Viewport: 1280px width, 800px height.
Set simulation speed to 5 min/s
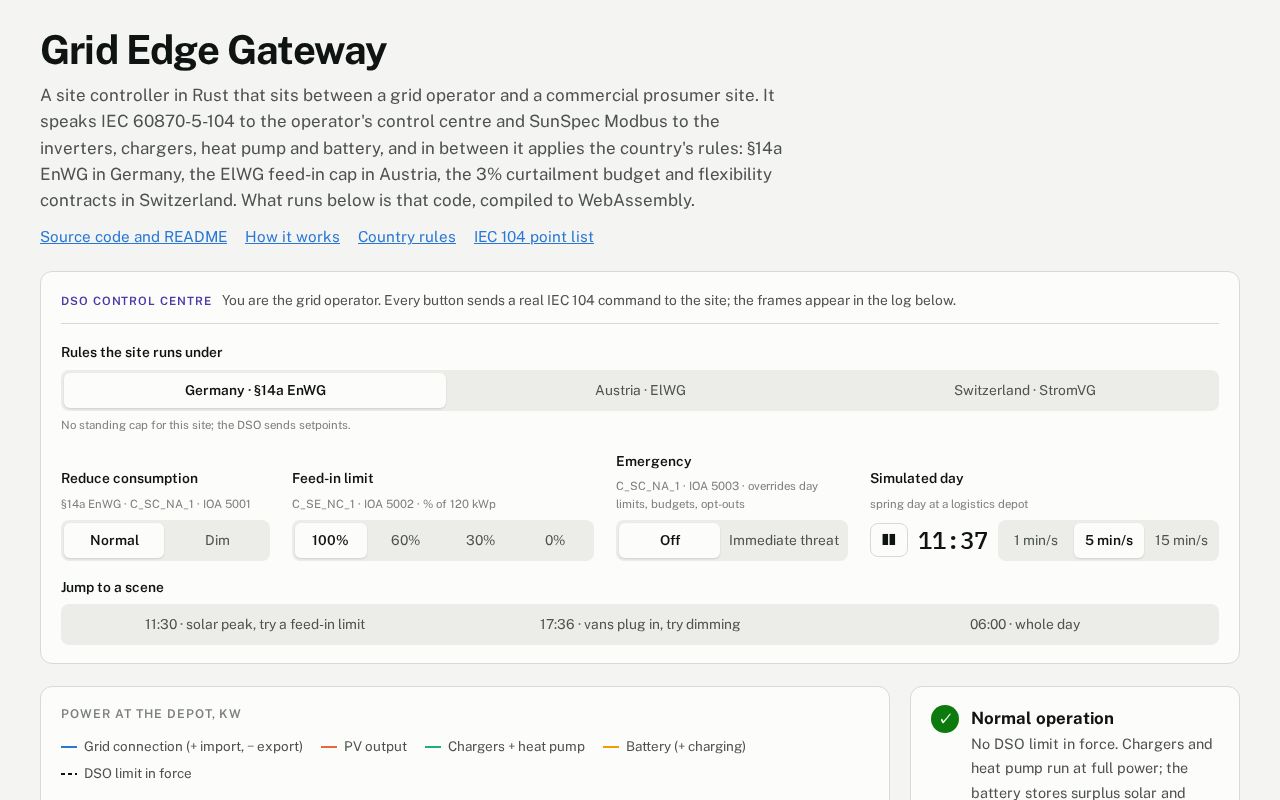[x=1109, y=540]
